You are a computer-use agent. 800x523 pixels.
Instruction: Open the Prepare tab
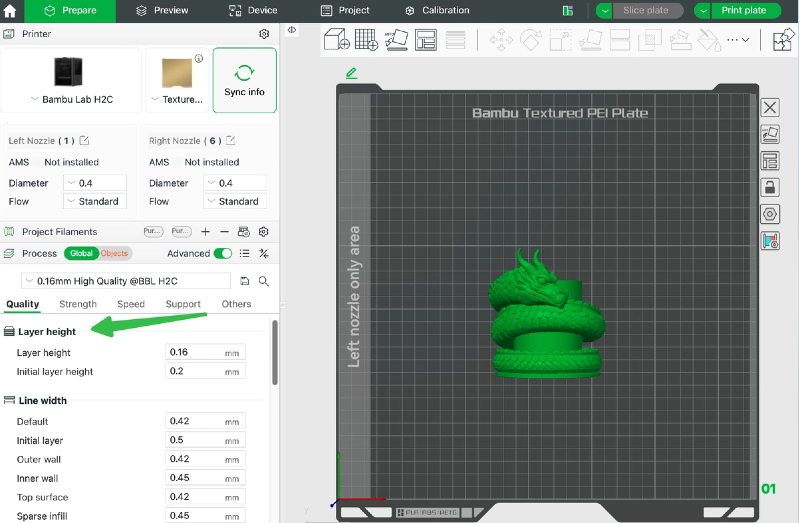[x=70, y=11]
